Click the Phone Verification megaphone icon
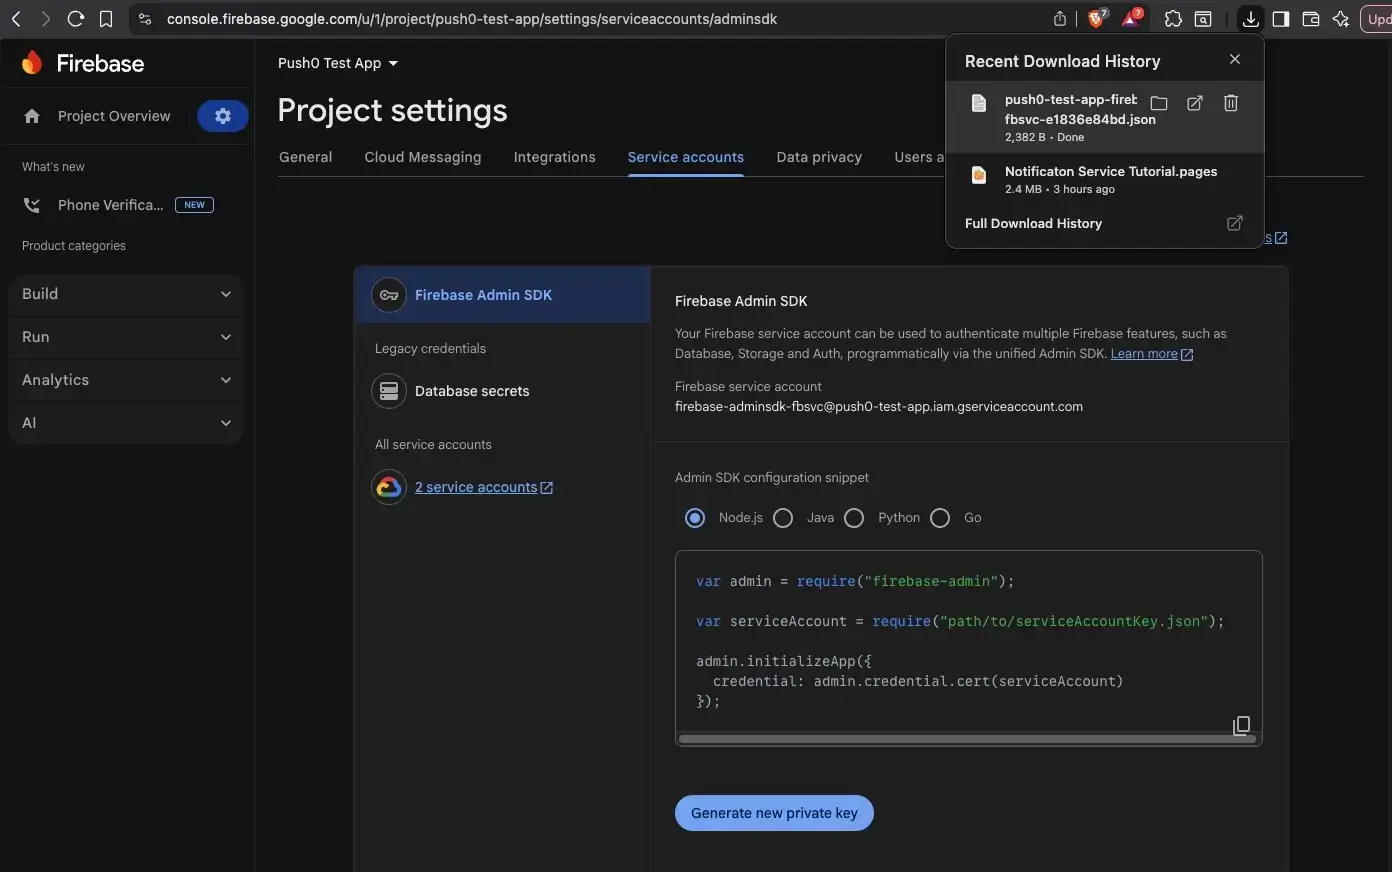Screen dimensions: 1392x872 pyautogui.click(x=31, y=205)
